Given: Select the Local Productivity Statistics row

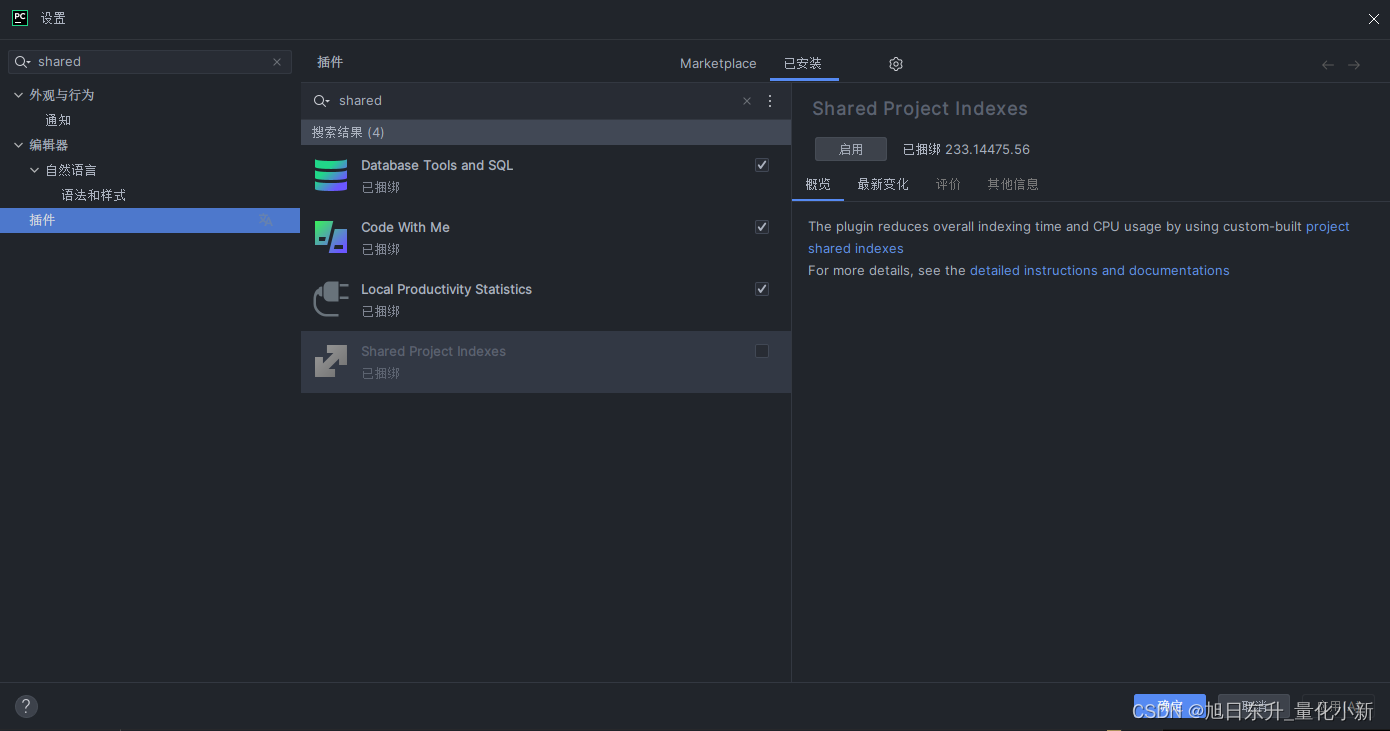Looking at the screenshot, I should (x=546, y=300).
